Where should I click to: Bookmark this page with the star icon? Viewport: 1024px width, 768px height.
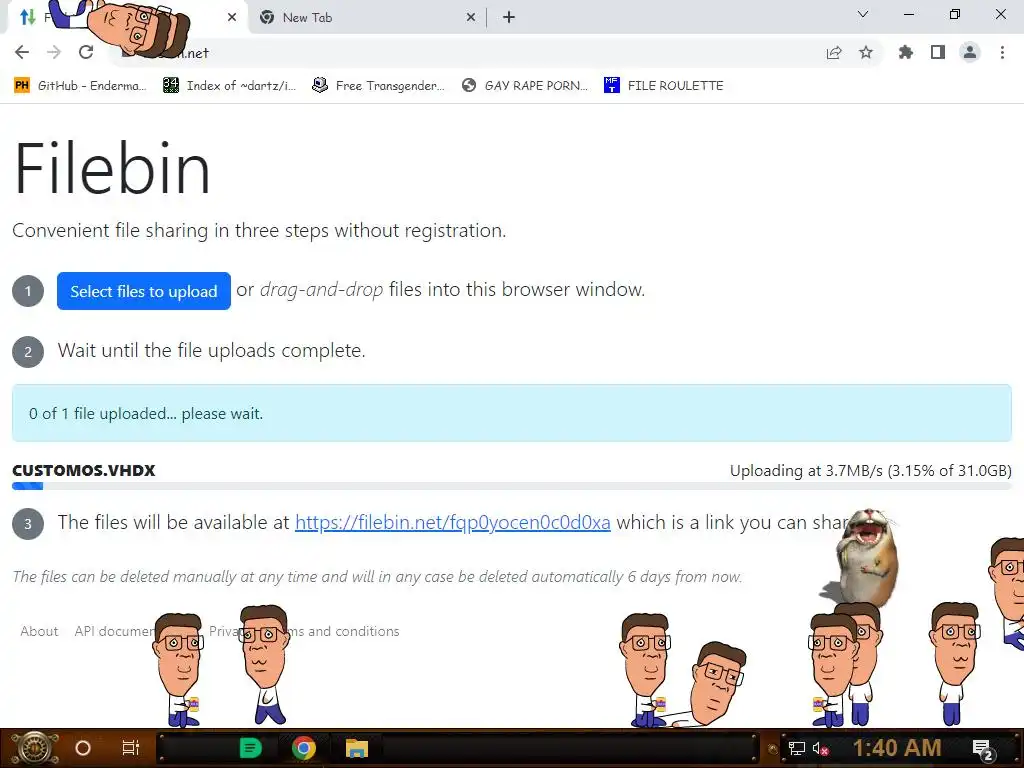point(866,52)
